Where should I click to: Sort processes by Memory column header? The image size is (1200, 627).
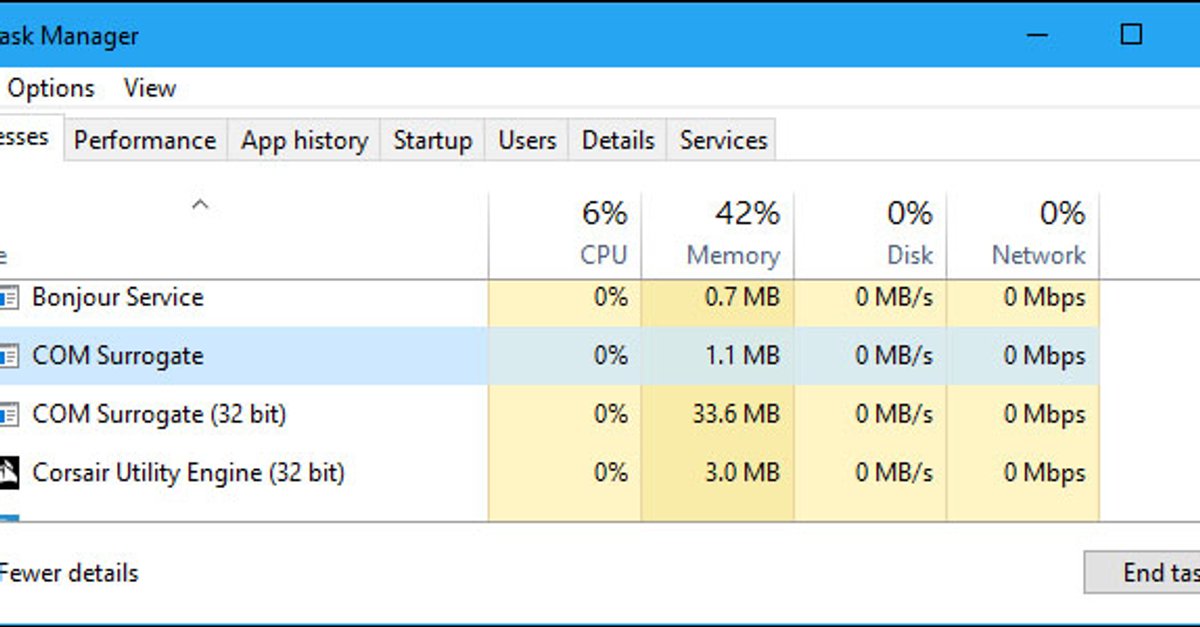718,235
